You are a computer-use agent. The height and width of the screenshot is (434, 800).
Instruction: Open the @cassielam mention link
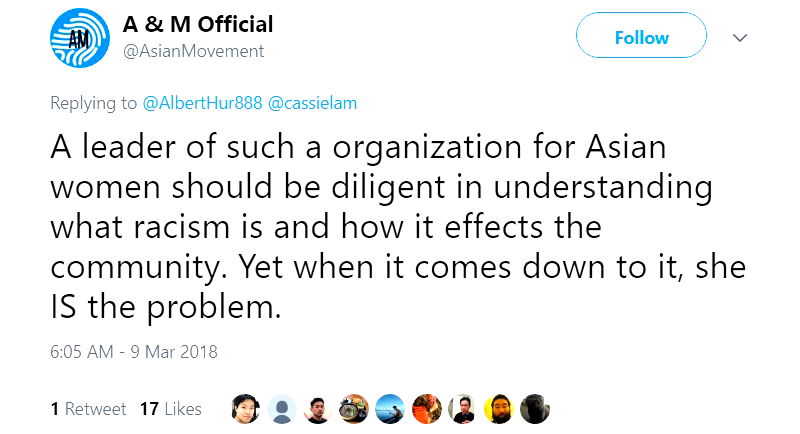point(310,103)
